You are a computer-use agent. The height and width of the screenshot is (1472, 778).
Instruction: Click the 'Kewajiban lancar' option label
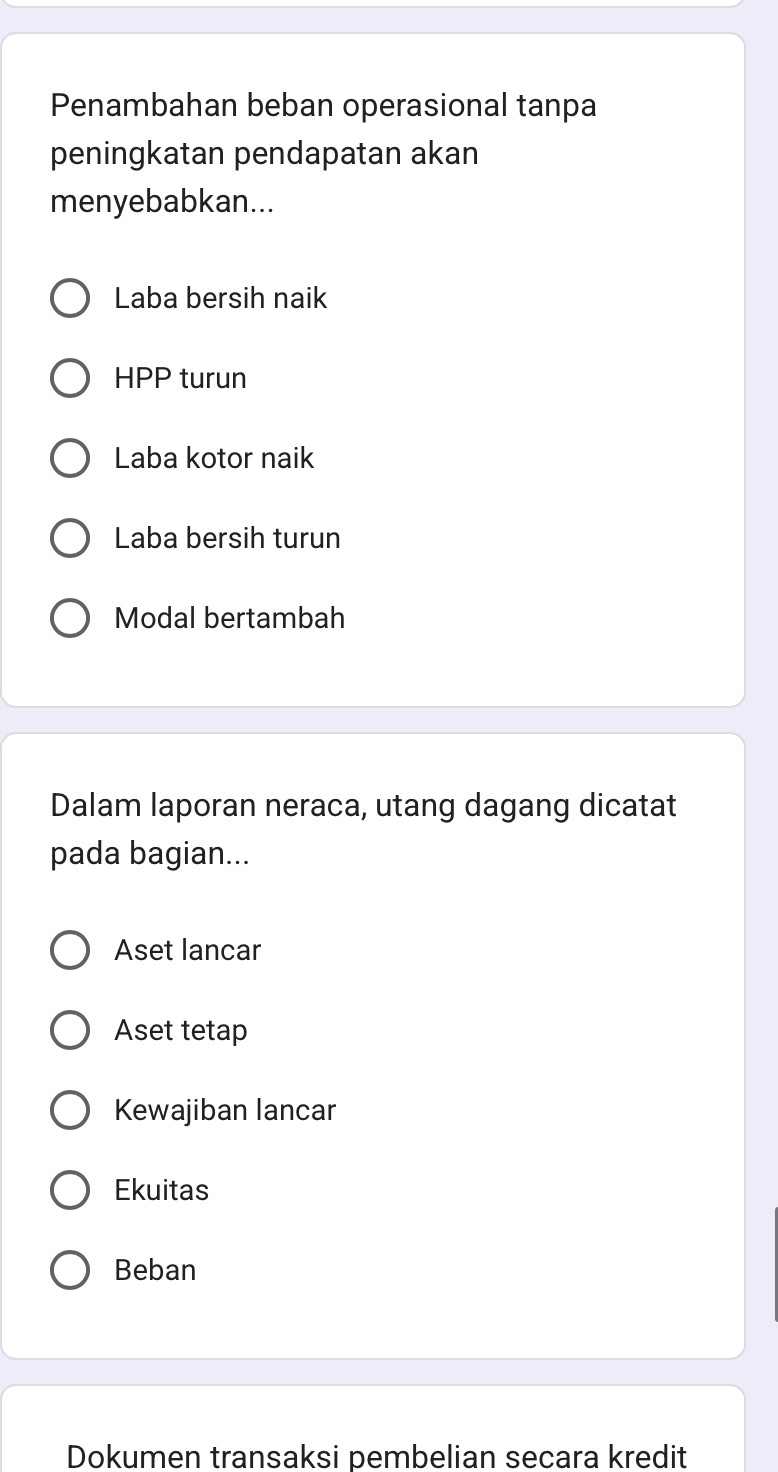tap(225, 1110)
